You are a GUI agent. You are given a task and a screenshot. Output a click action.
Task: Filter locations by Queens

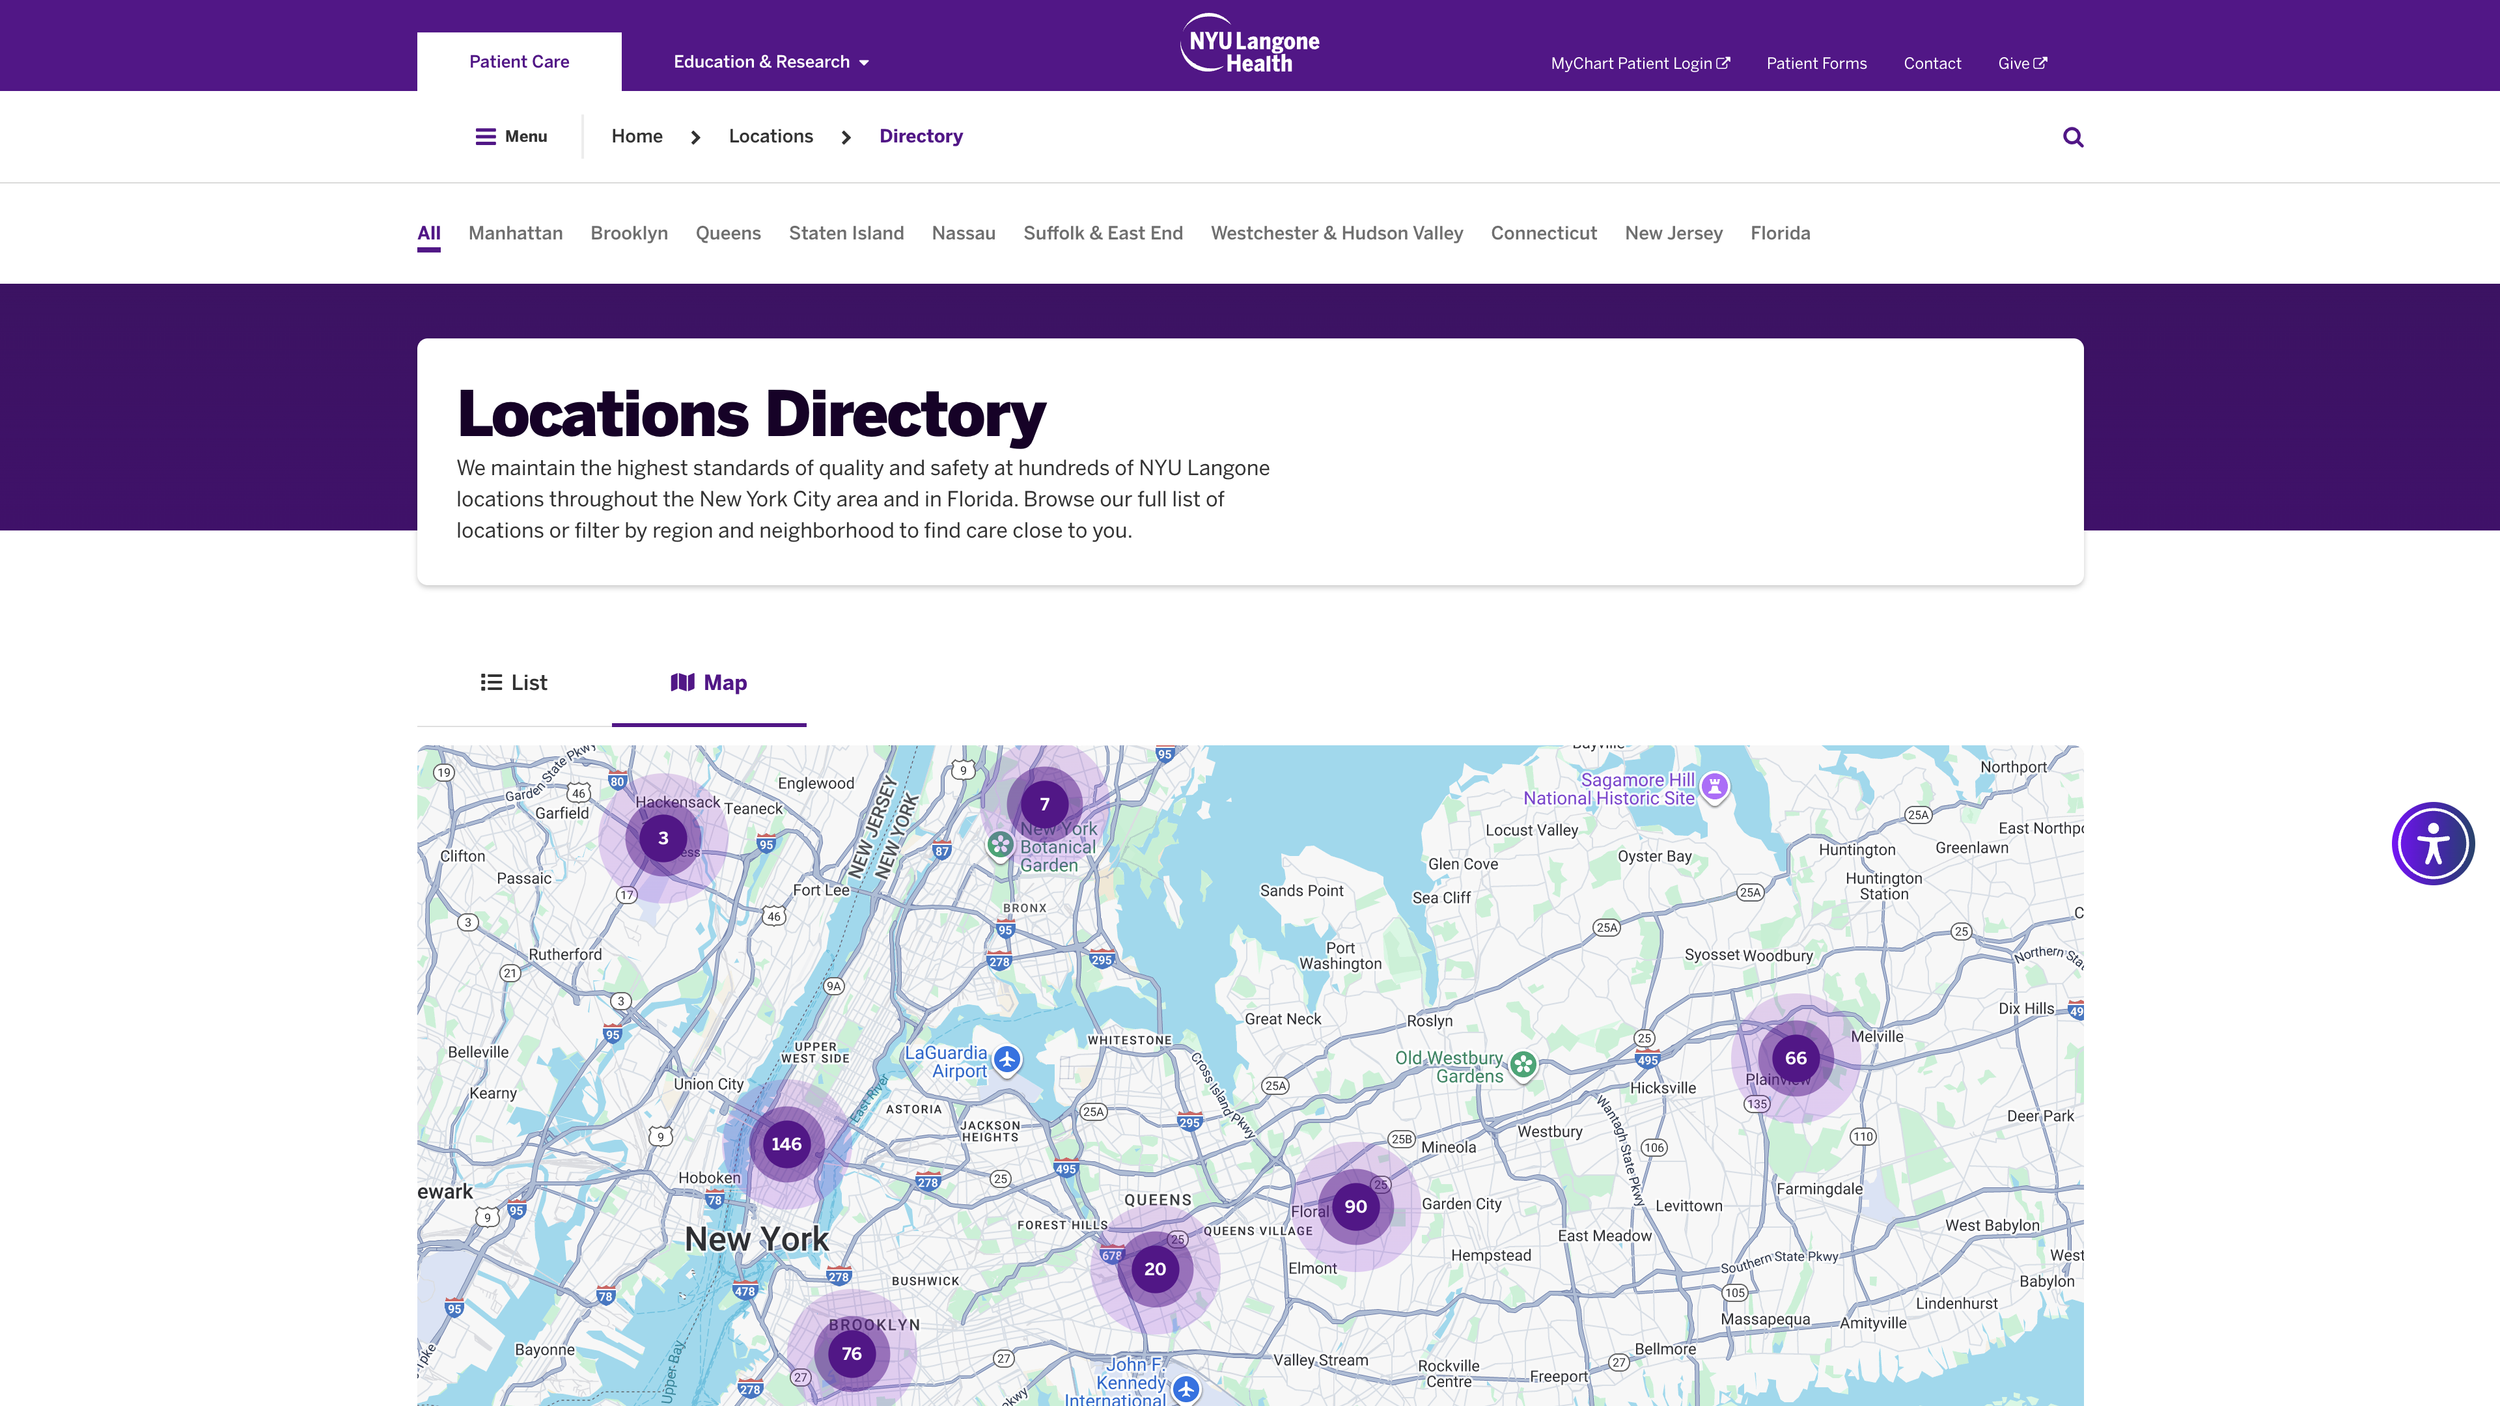coord(728,233)
